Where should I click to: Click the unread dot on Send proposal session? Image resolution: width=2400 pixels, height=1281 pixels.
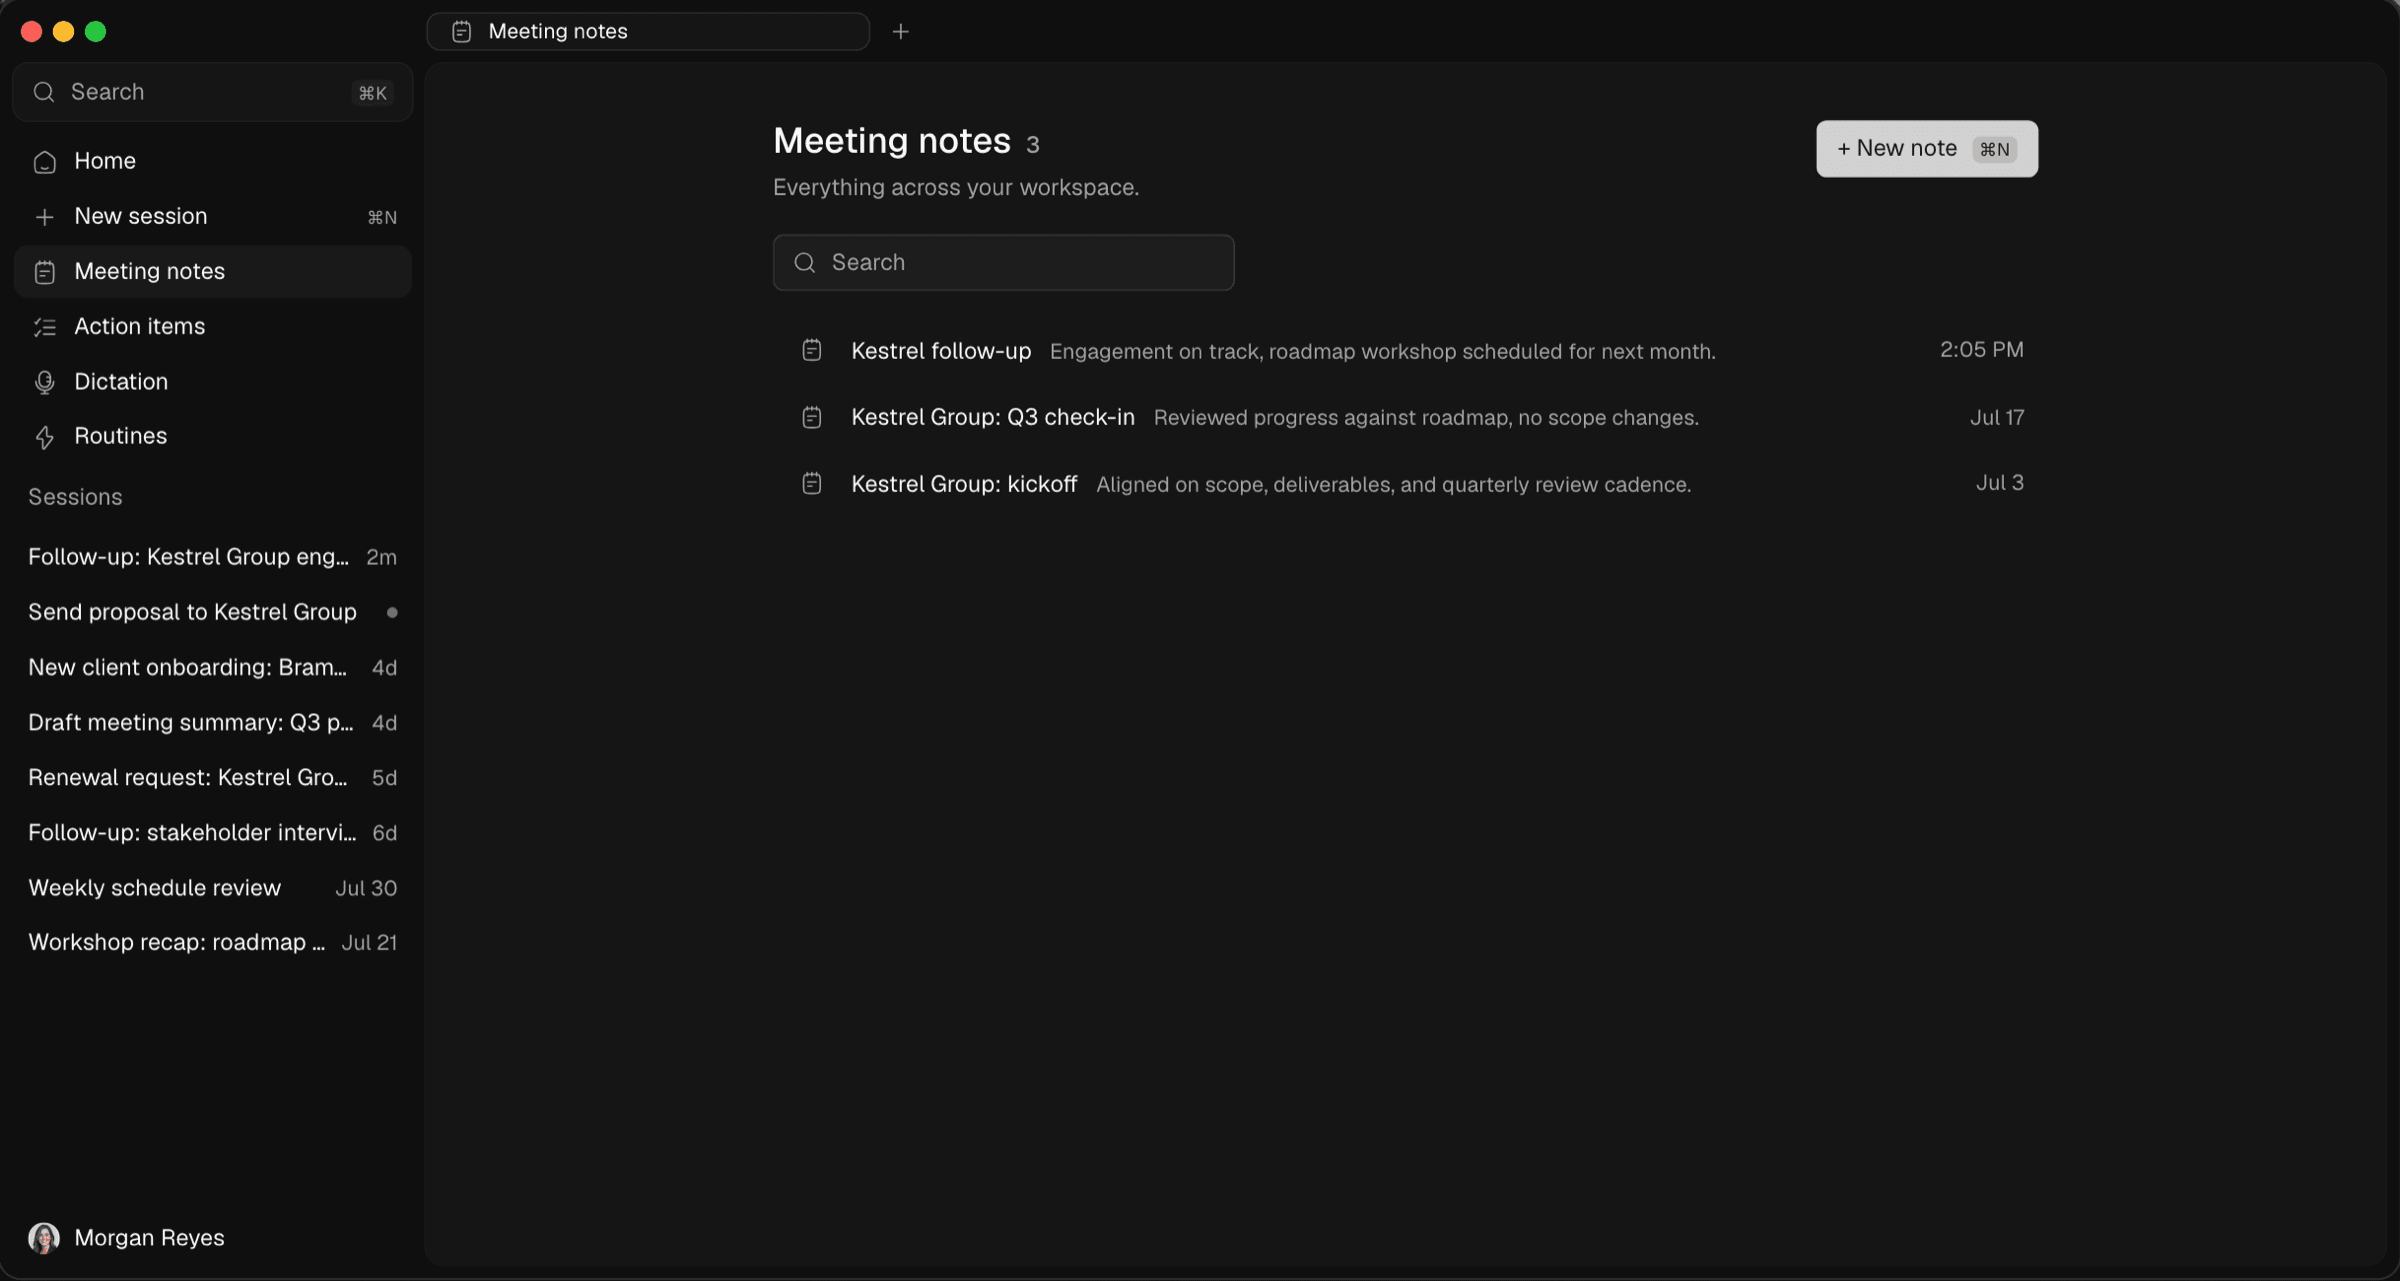(392, 612)
